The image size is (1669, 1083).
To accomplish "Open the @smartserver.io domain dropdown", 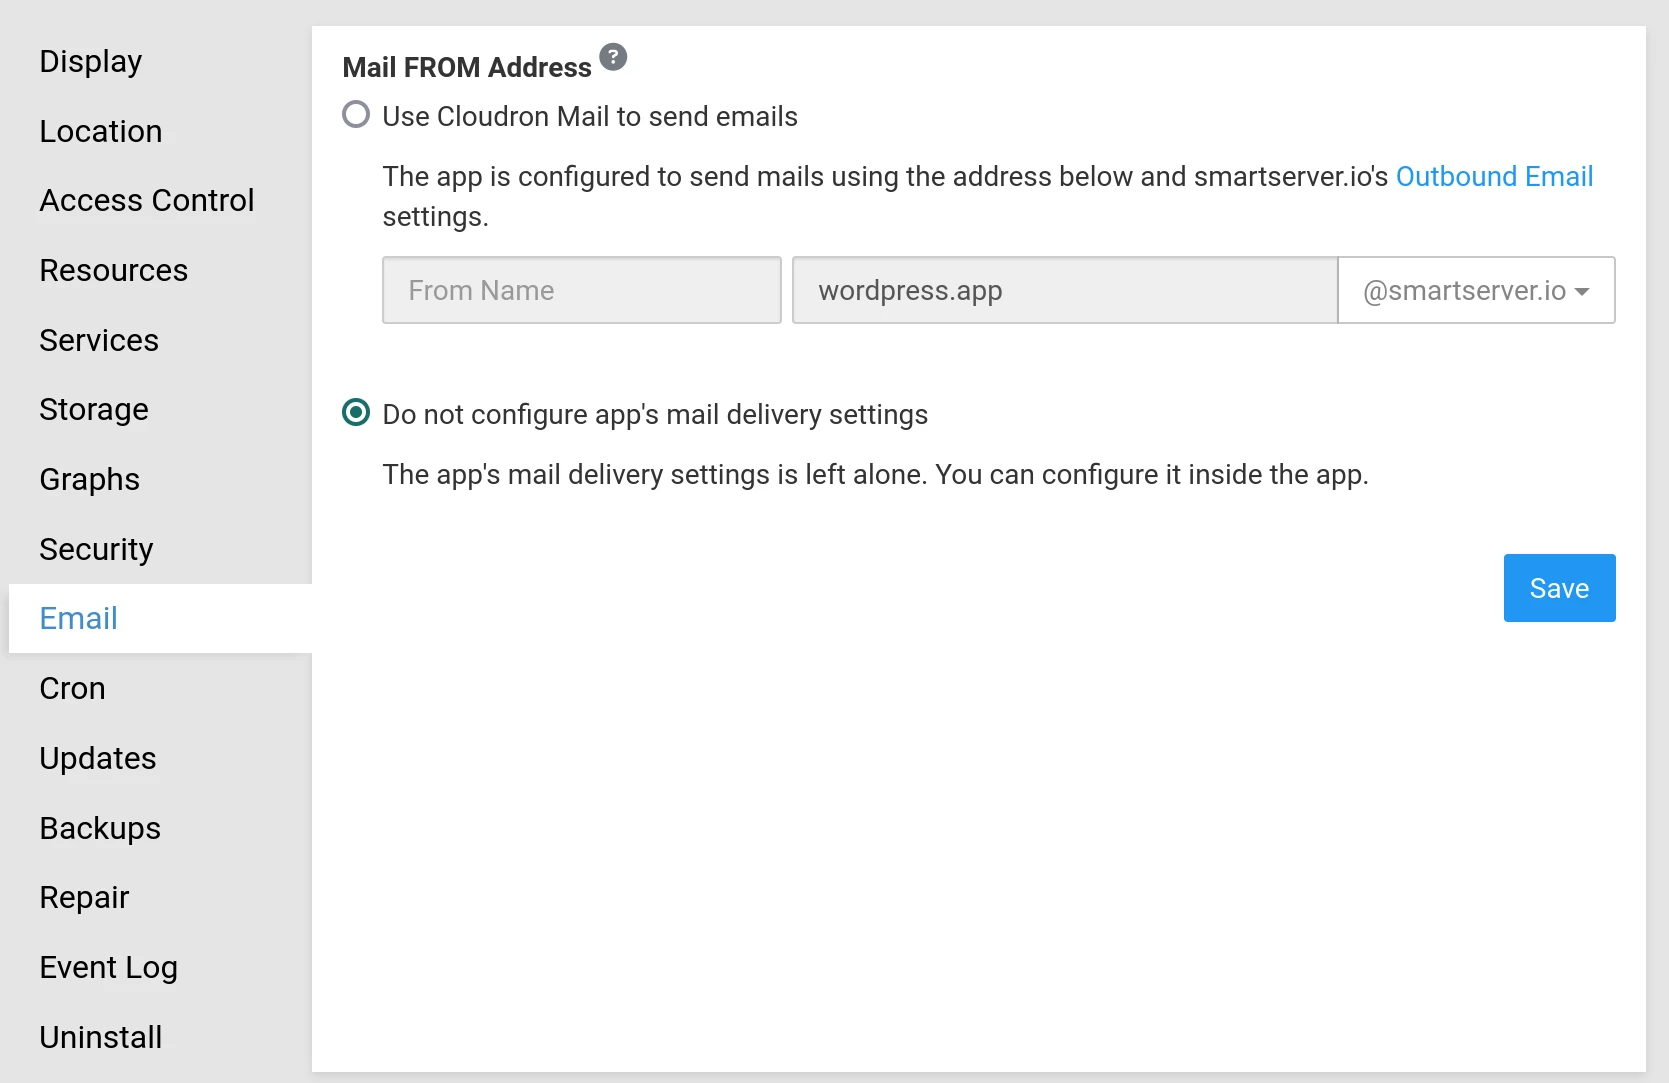I will (1475, 290).
